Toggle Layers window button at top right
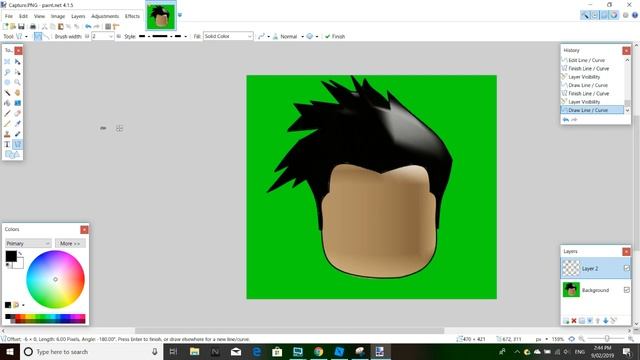The image size is (640, 360). [604, 15]
